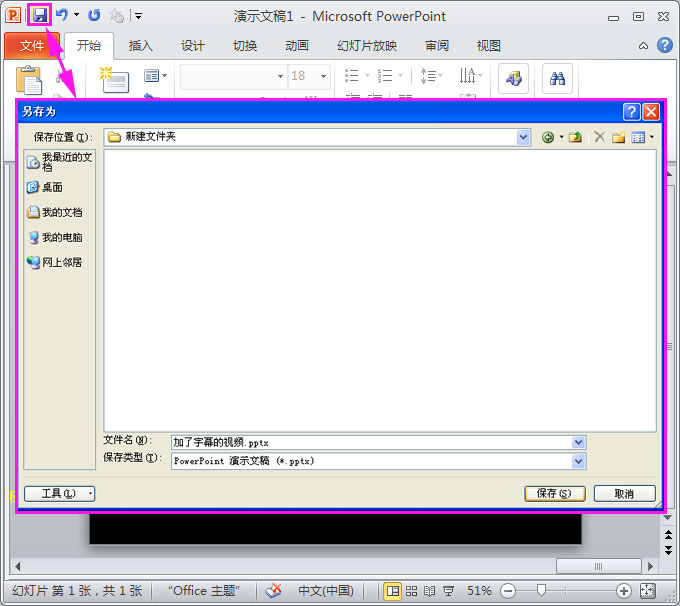Click the Up One Level folder icon

pos(575,138)
